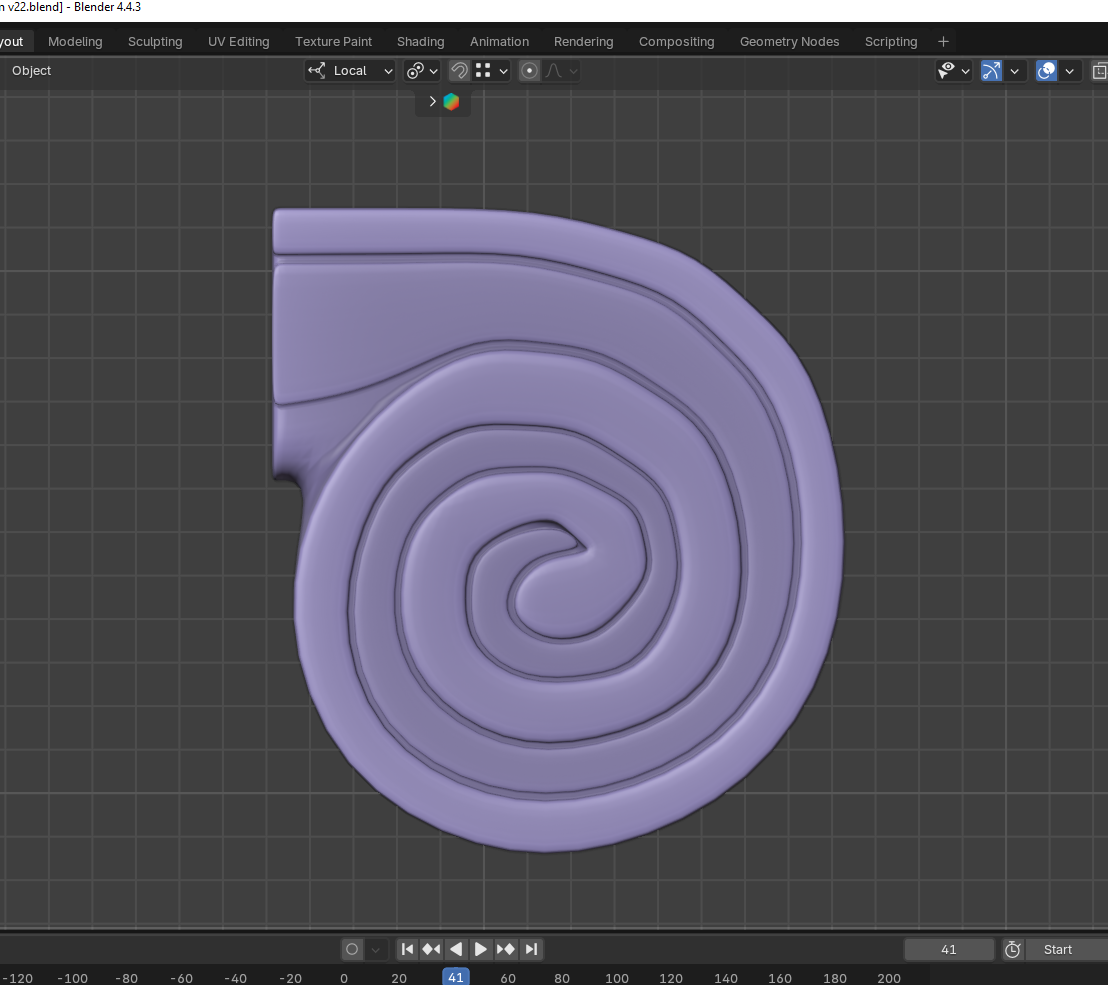Jump to previous keyframe
Viewport: 1108px width, 985px height.
click(431, 949)
